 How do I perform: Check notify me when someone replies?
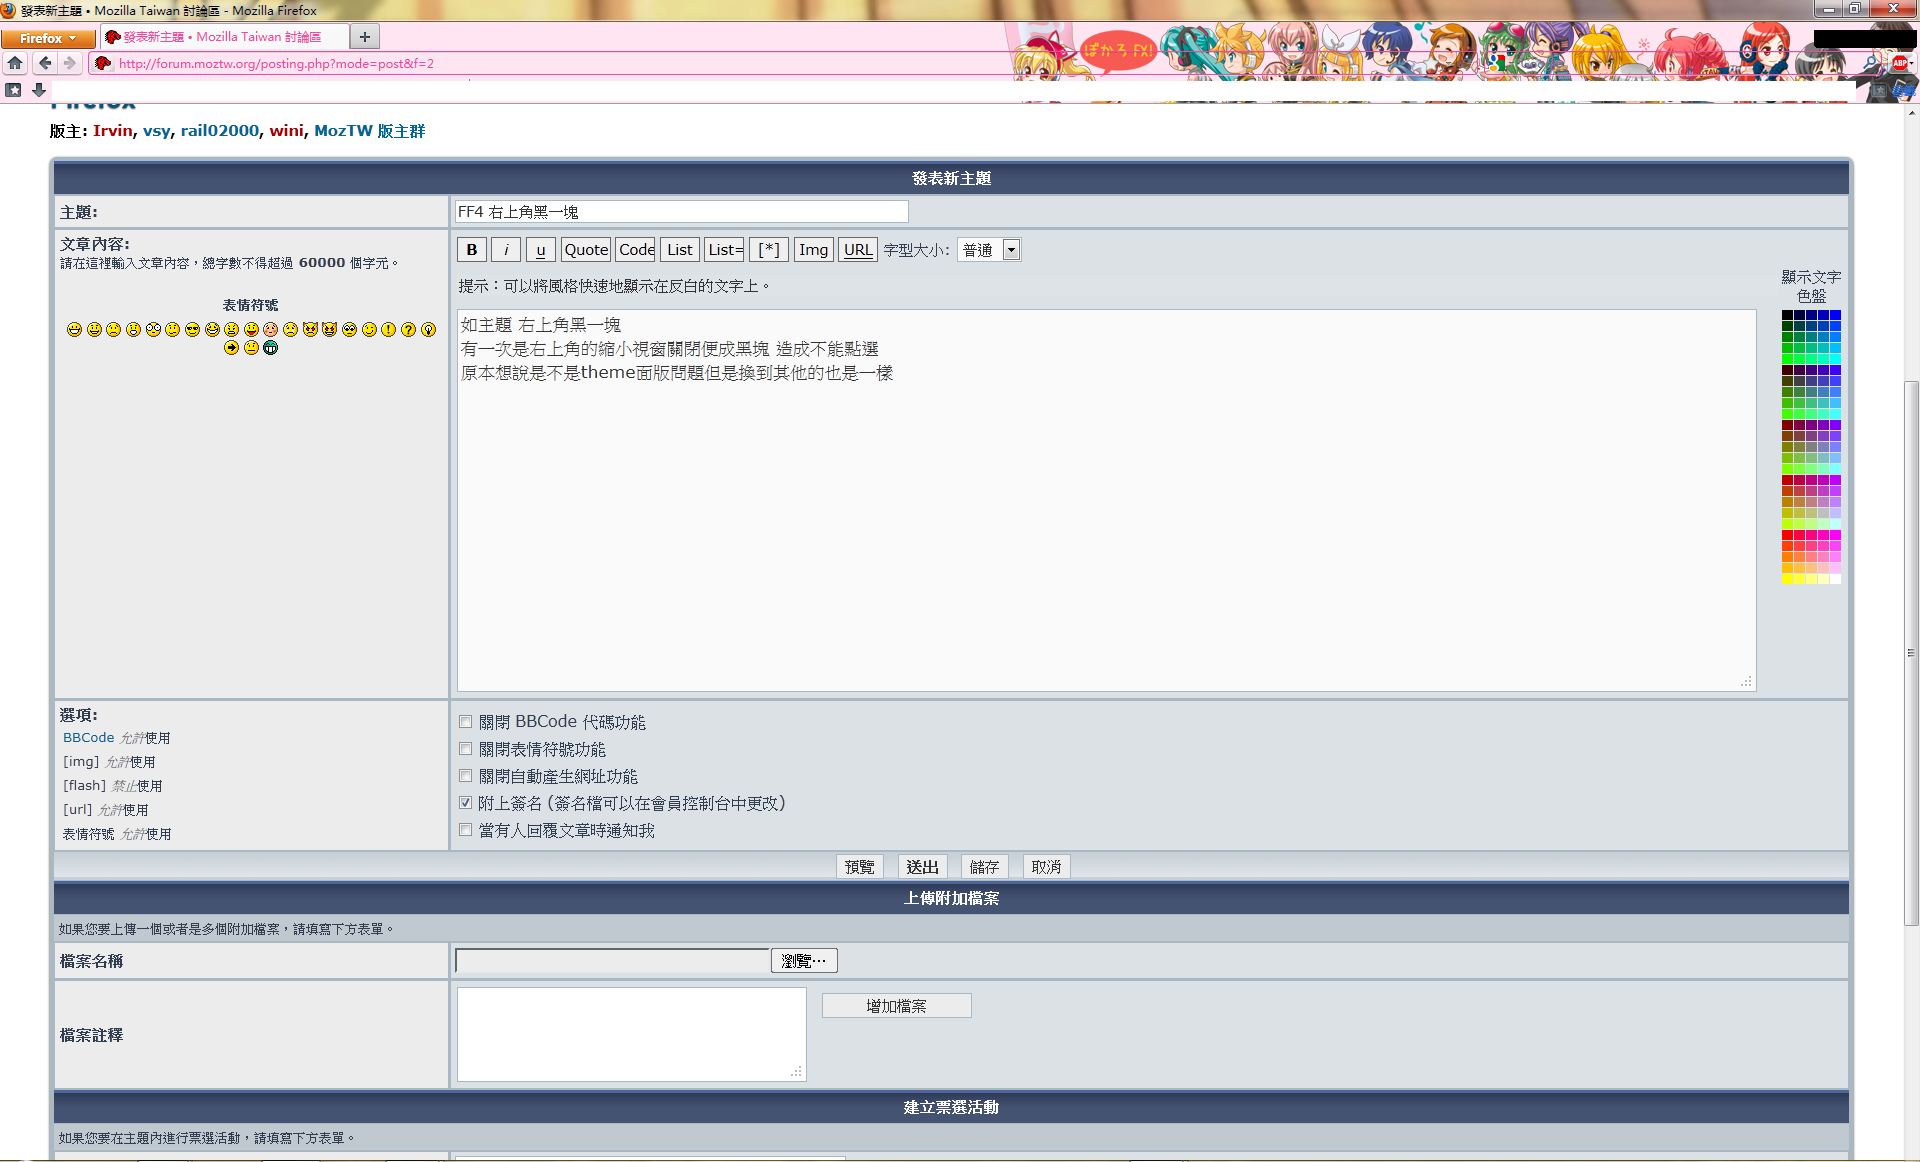tap(466, 830)
